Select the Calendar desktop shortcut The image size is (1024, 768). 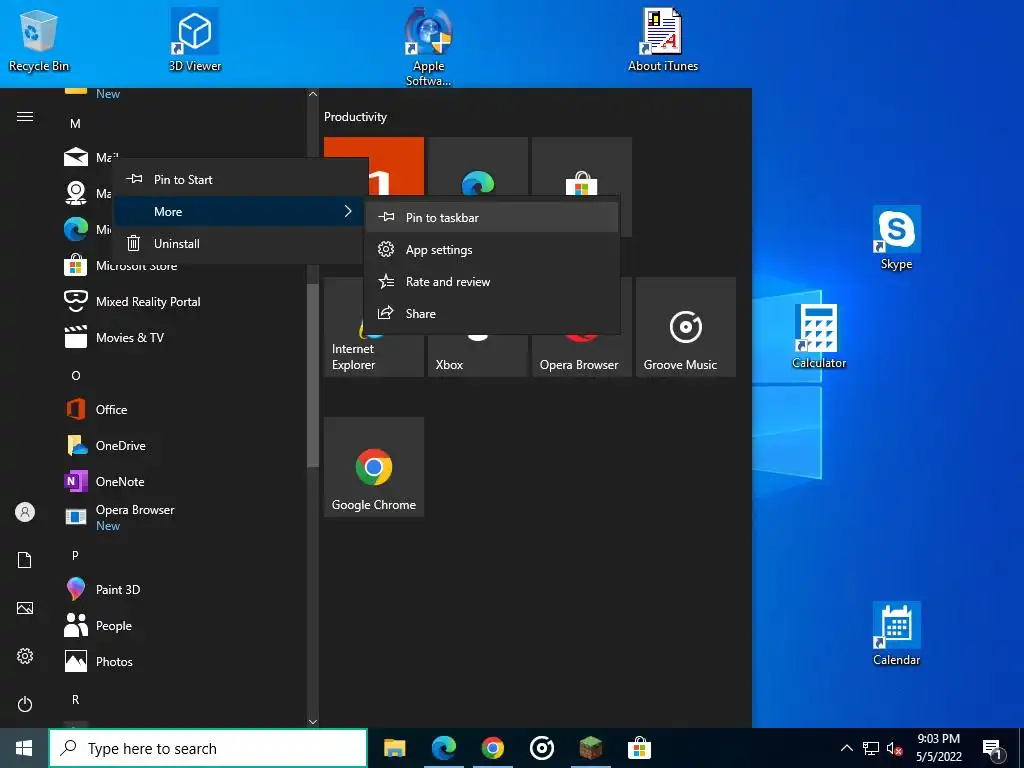coord(897,634)
